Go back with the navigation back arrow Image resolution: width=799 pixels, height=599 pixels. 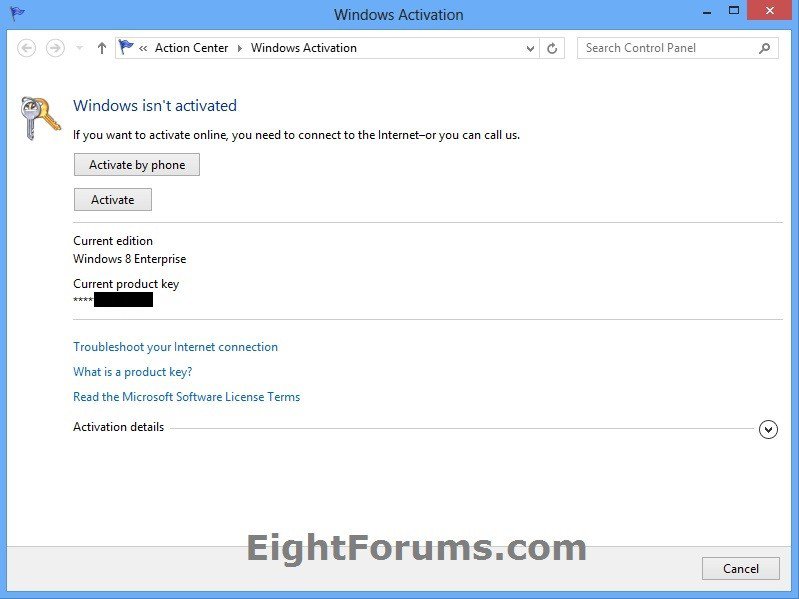coord(26,48)
